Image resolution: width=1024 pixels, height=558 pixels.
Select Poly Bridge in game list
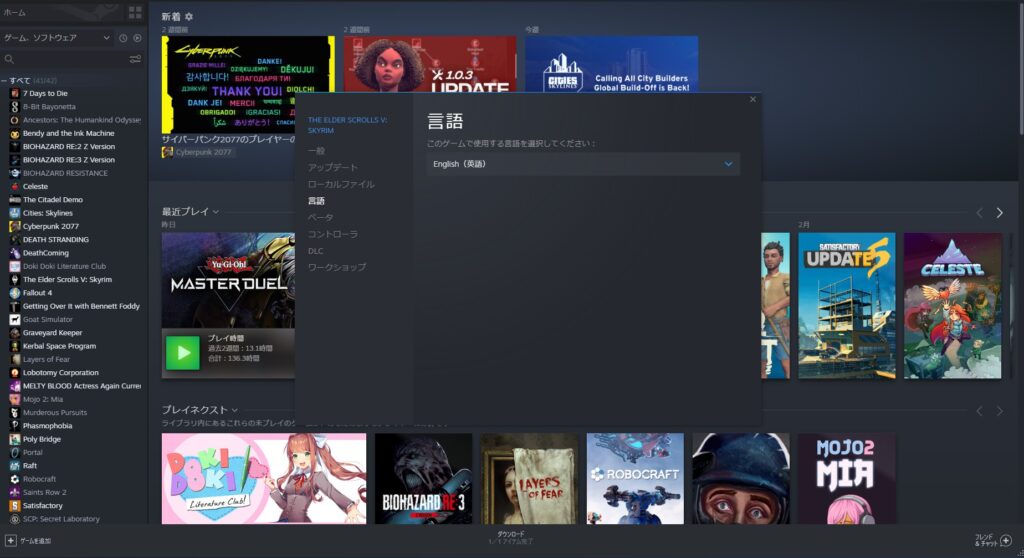pyautogui.click(x=42, y=439)
